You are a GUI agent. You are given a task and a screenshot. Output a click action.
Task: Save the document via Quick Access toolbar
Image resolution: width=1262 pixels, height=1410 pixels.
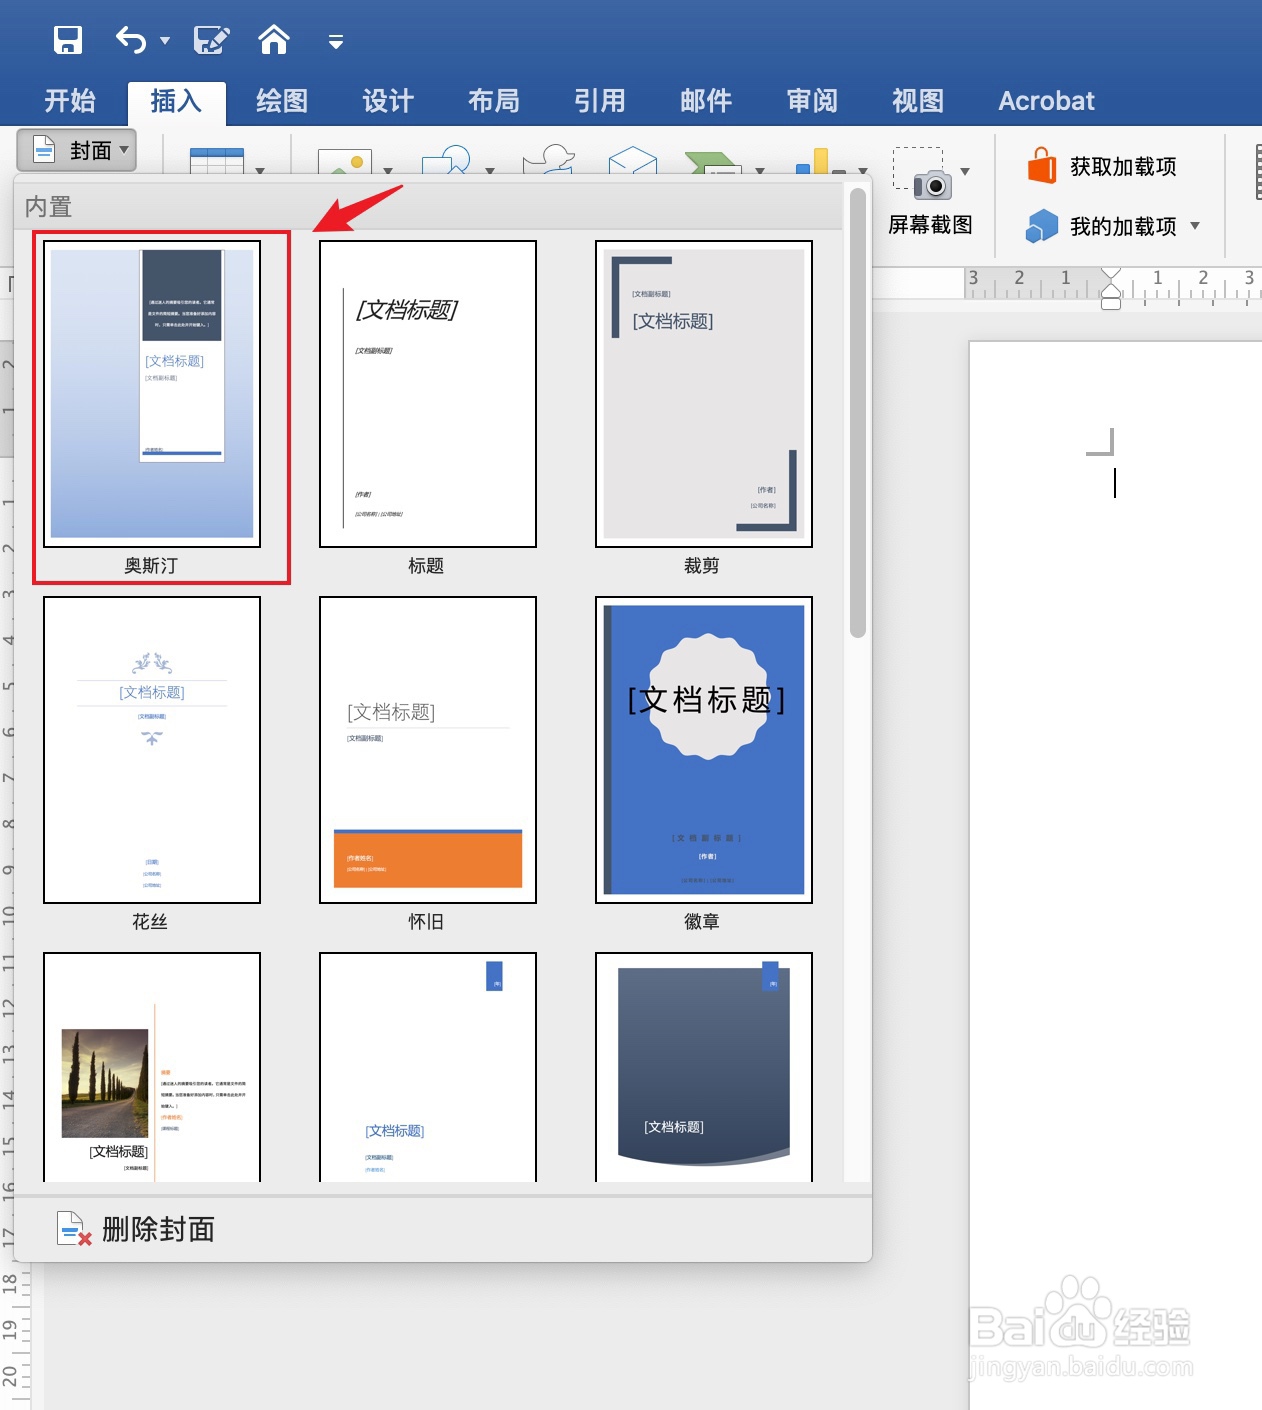tap(66, 40)
